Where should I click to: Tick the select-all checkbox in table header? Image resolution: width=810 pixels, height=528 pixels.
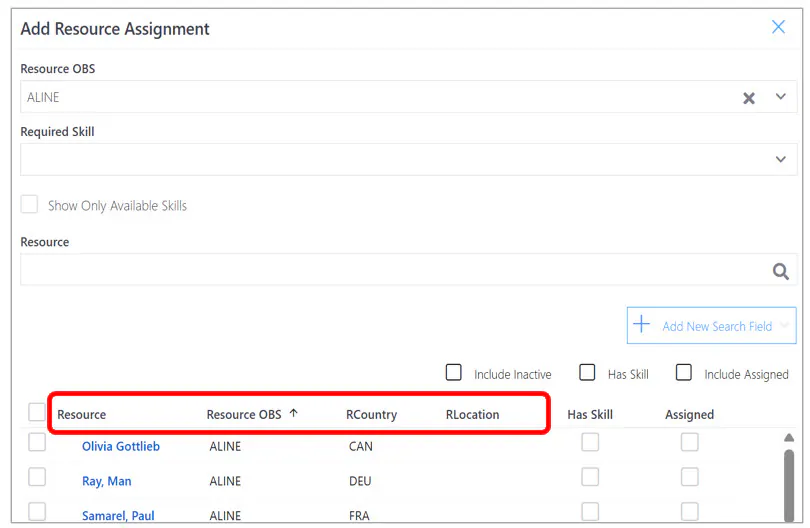coord(37,412)
